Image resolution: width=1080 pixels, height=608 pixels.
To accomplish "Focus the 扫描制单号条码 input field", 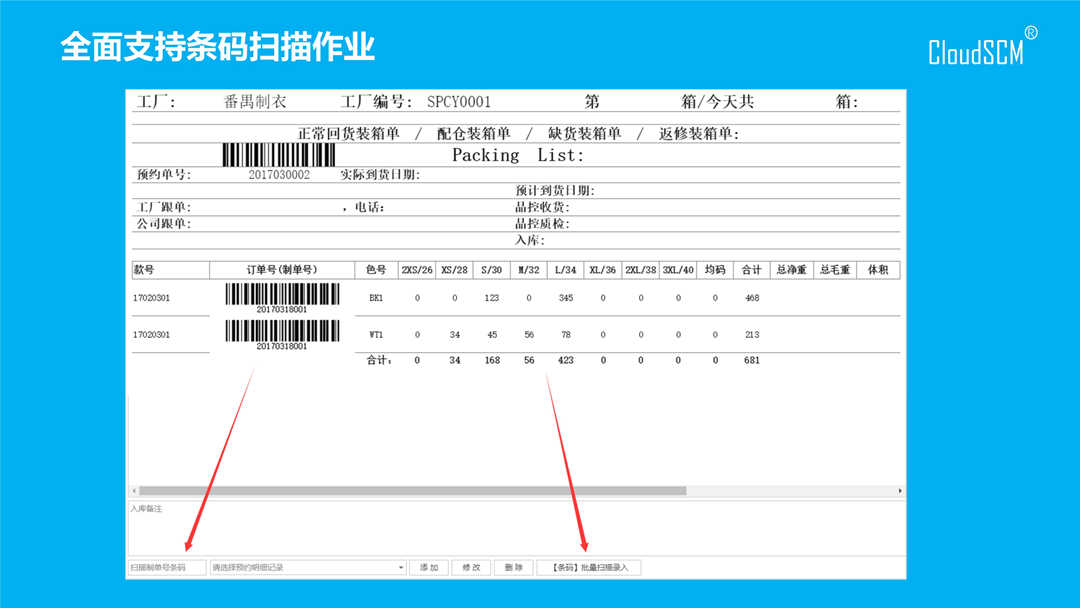I will 166,567.
